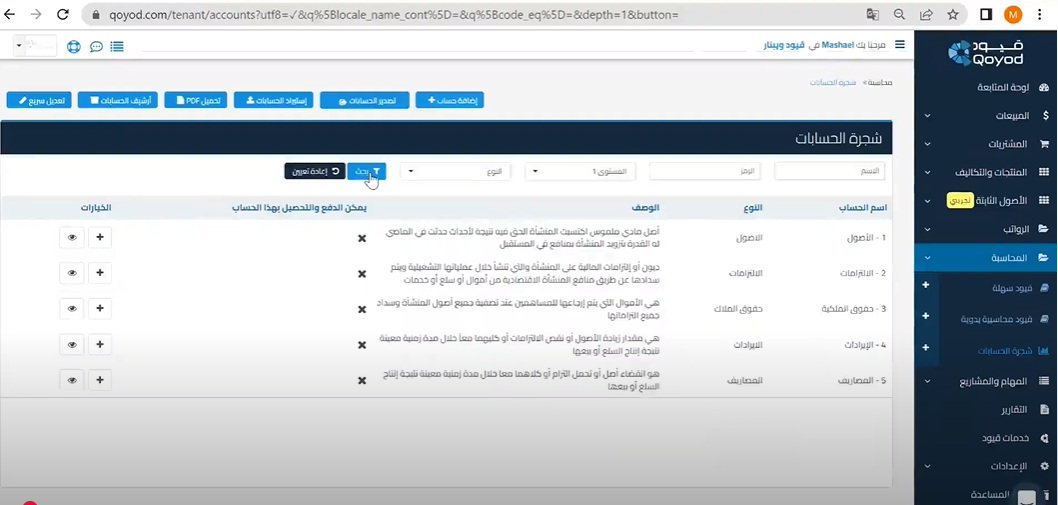The width and height of the screenshot is (1058, 505).
Task: Open the top-left language dropdown
Action: pyautogui.click(x=35, y=46)
